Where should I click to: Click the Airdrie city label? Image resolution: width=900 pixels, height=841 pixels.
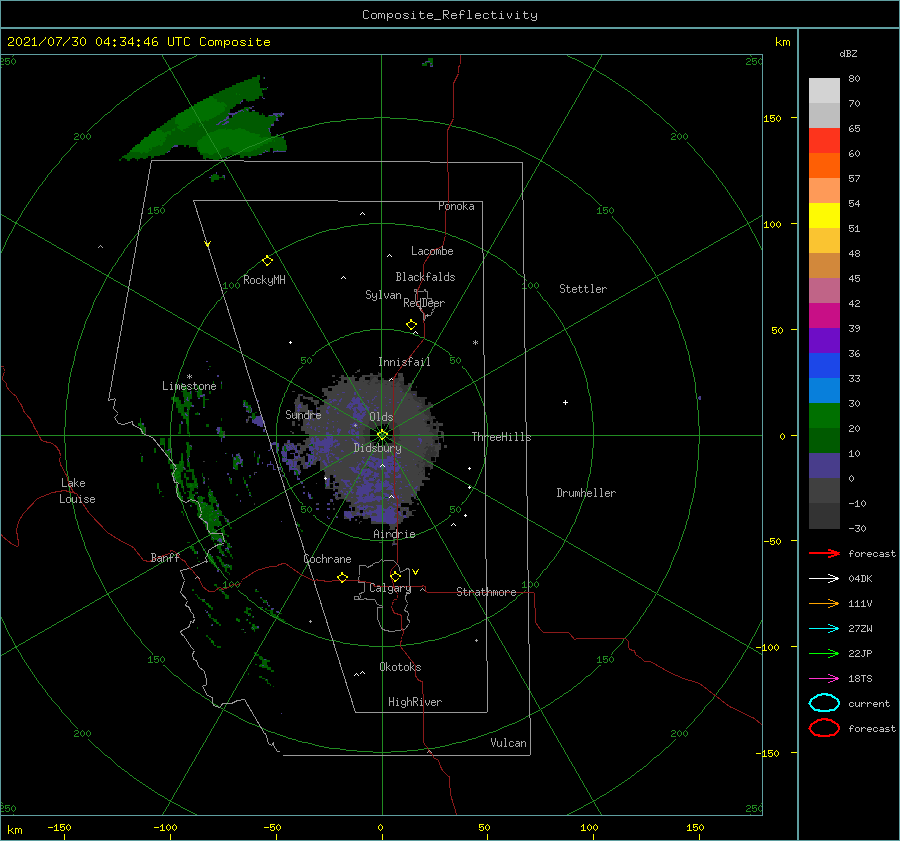pos(394,534)
